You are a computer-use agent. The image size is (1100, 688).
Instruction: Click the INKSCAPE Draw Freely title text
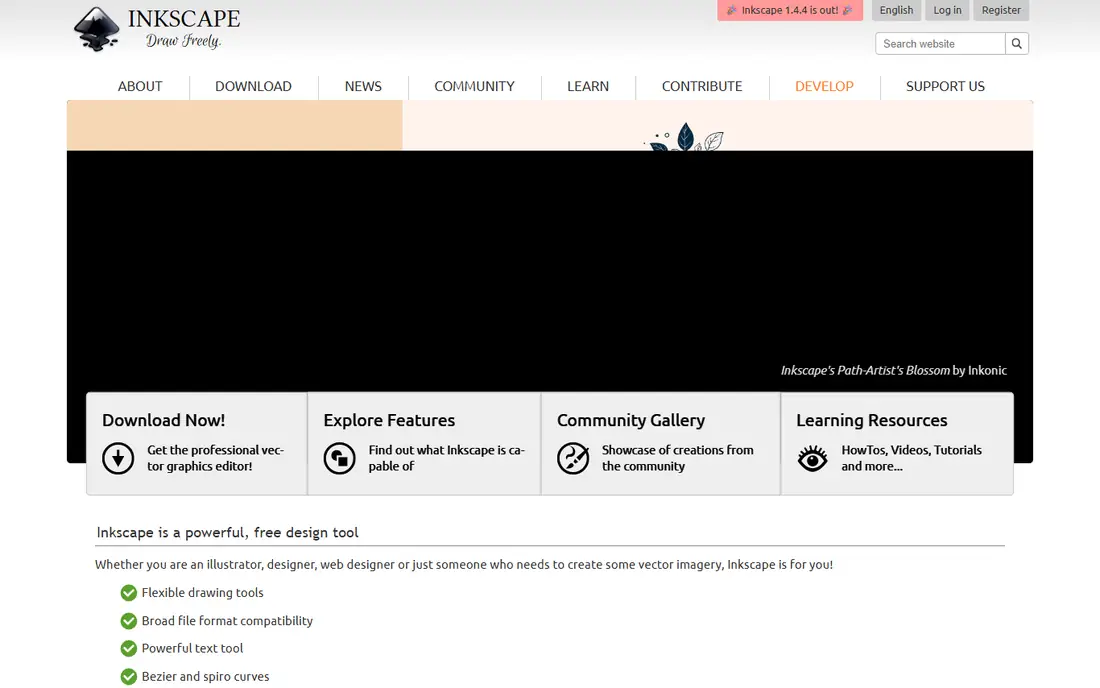184,28
